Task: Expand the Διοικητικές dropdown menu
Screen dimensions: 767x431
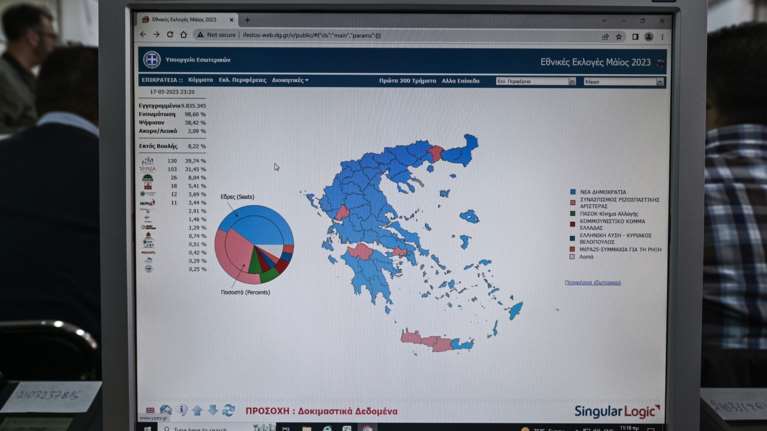Action: point(290,80)
